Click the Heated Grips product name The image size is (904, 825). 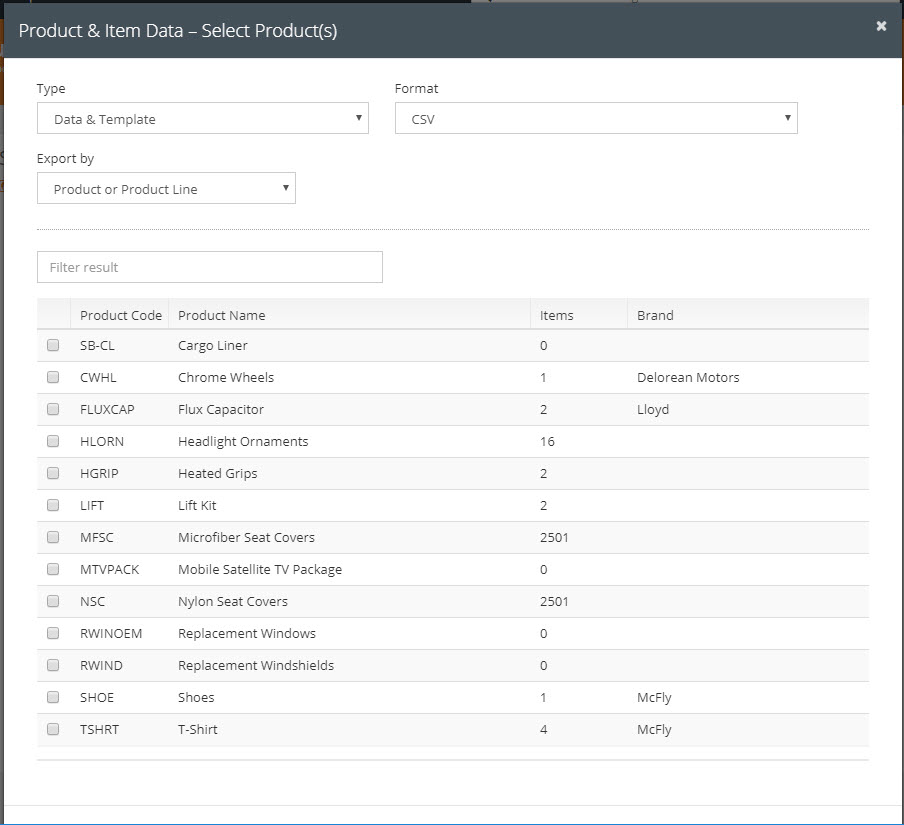point(217,473)
